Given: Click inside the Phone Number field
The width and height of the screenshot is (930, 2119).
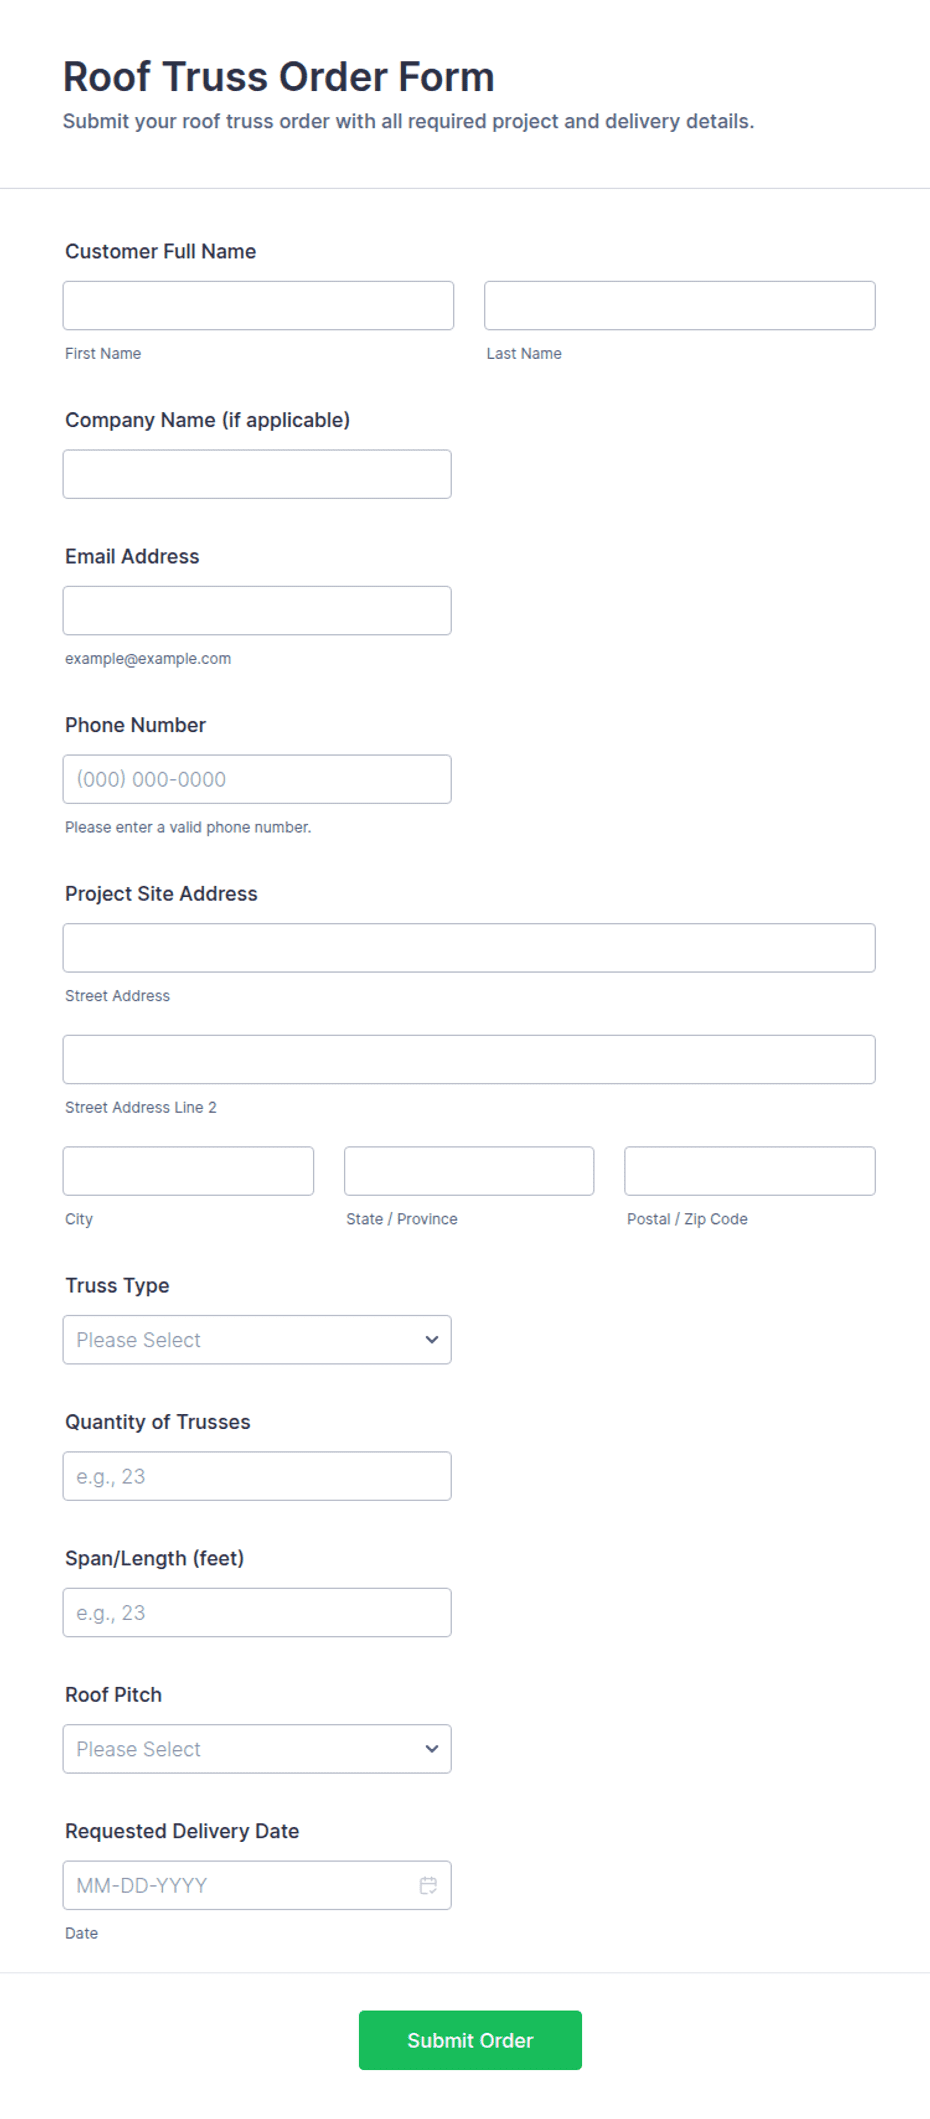Looking at the screenshot, I should (257, 778).
